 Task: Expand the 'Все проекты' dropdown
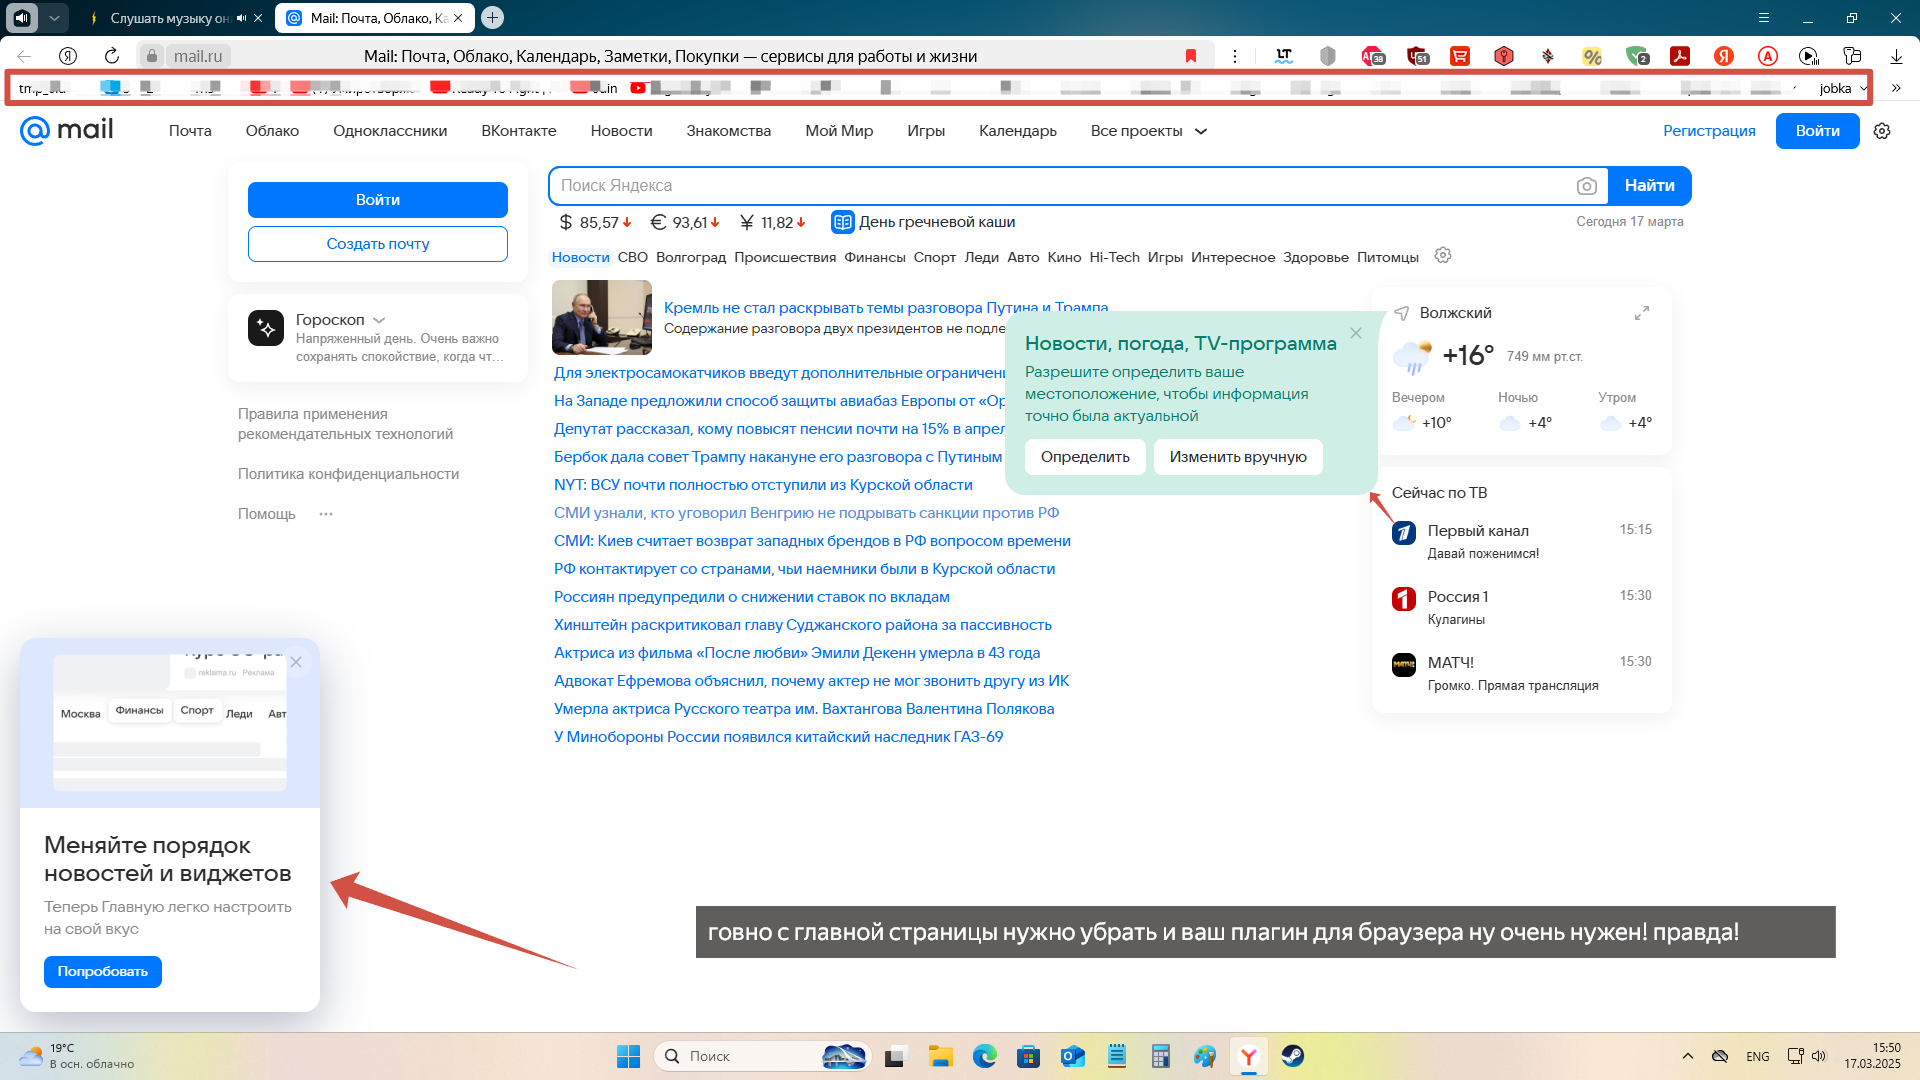pyautogui.click(x=1148, y=131)
